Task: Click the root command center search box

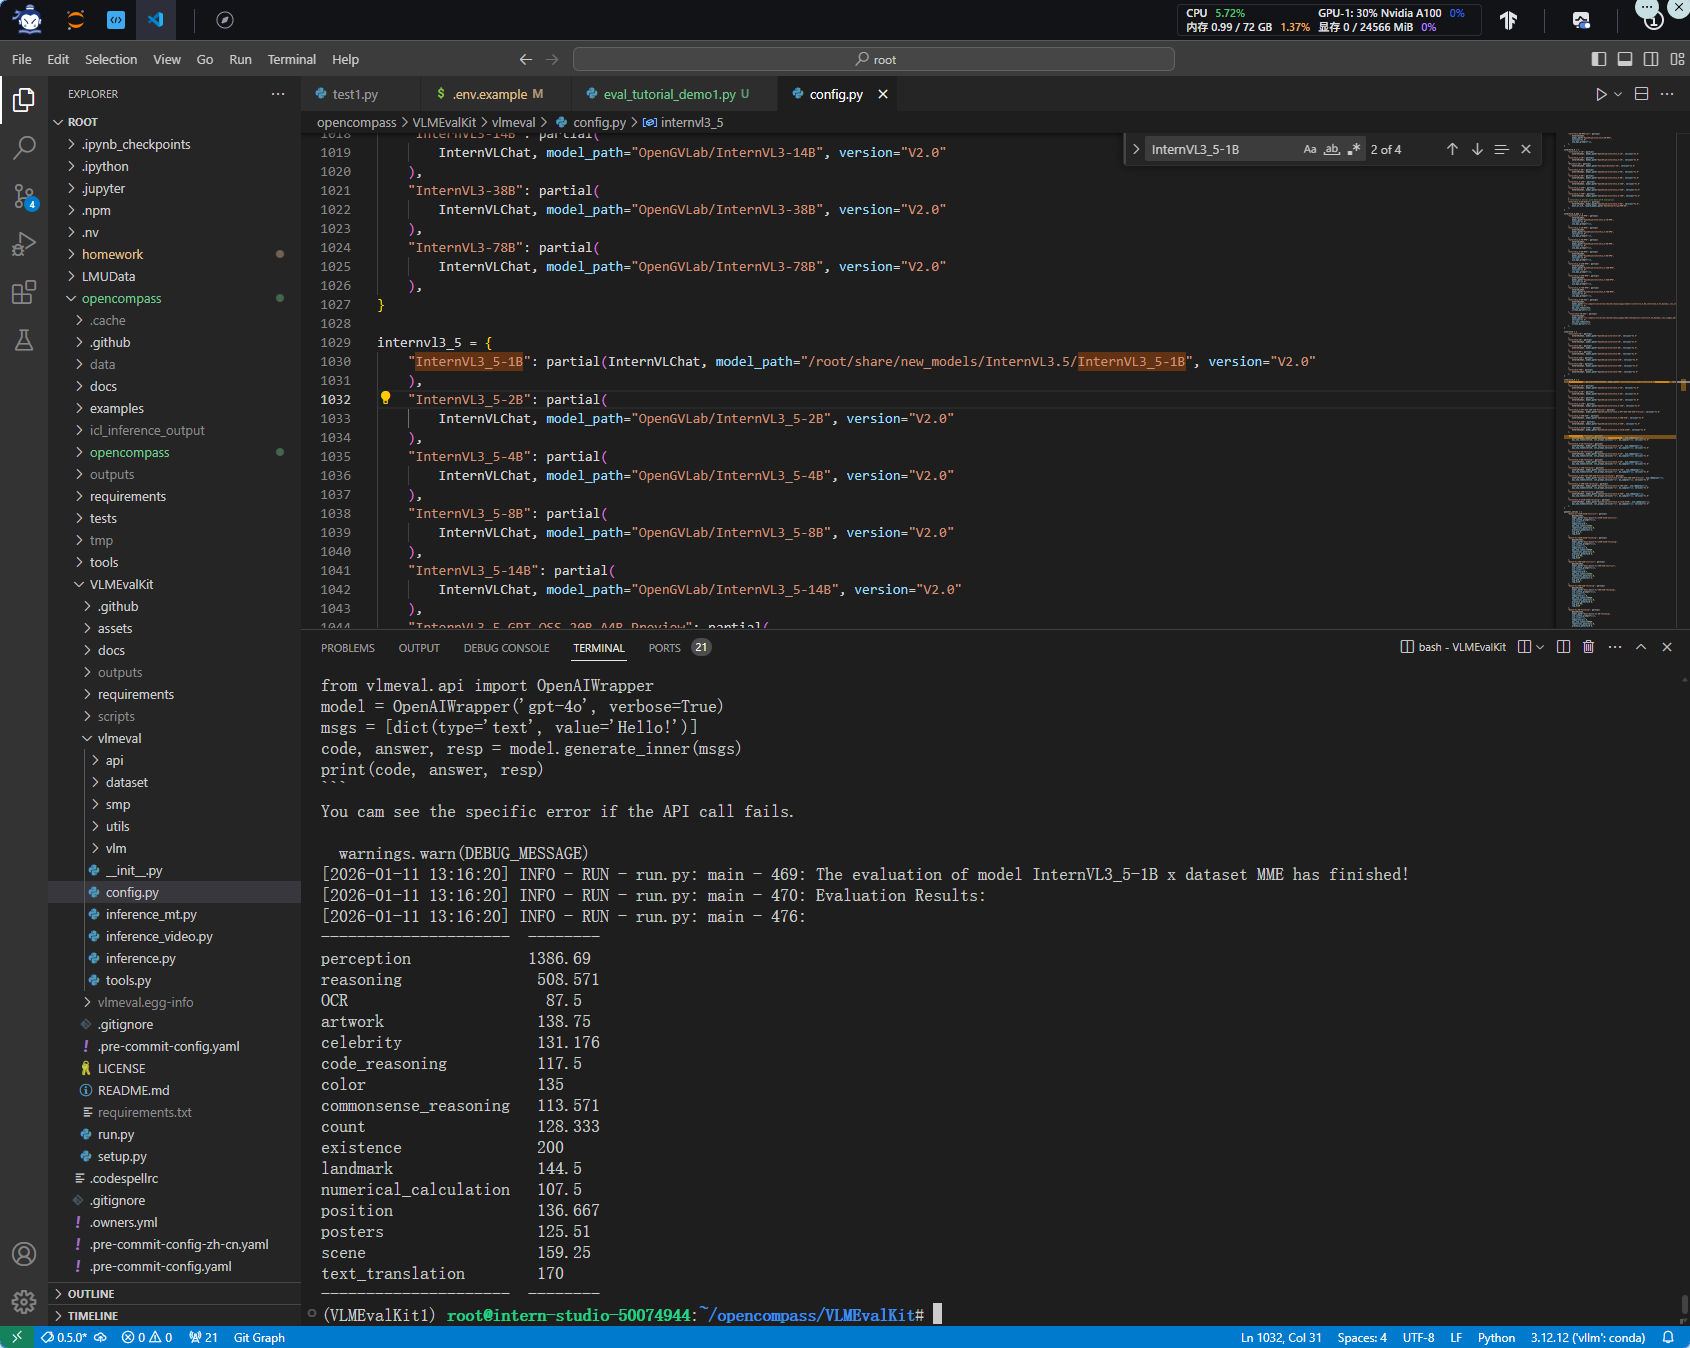Action: (874, 60)
